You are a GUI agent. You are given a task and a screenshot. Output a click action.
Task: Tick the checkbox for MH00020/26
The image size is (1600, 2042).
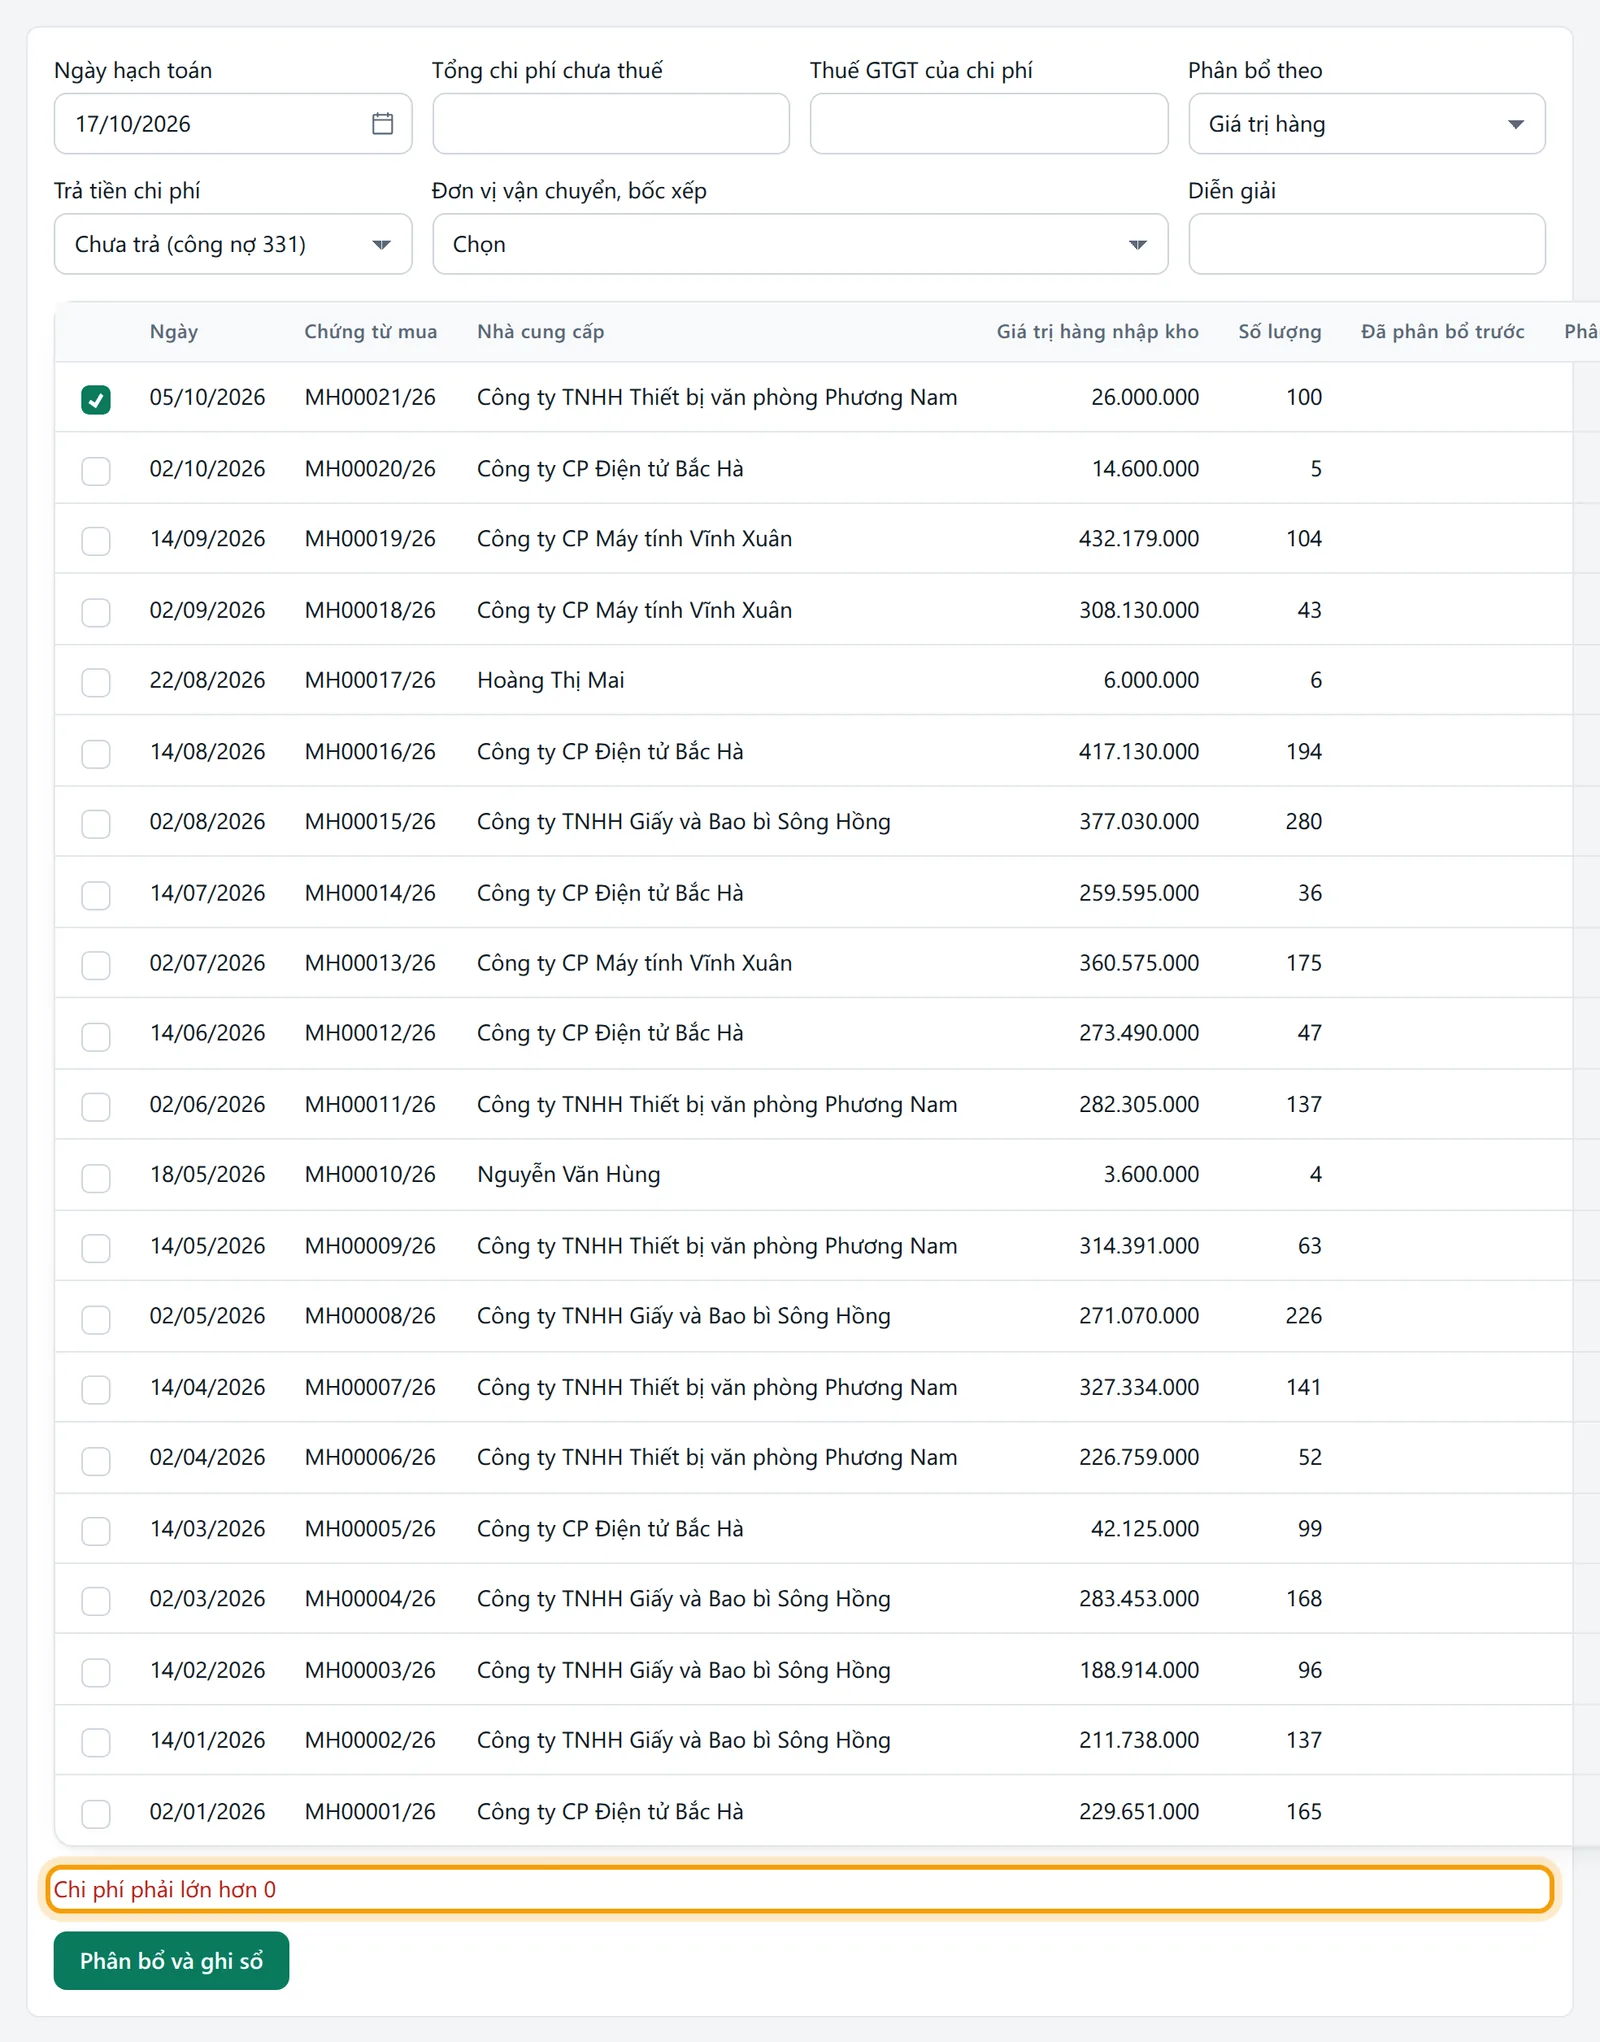96,470
